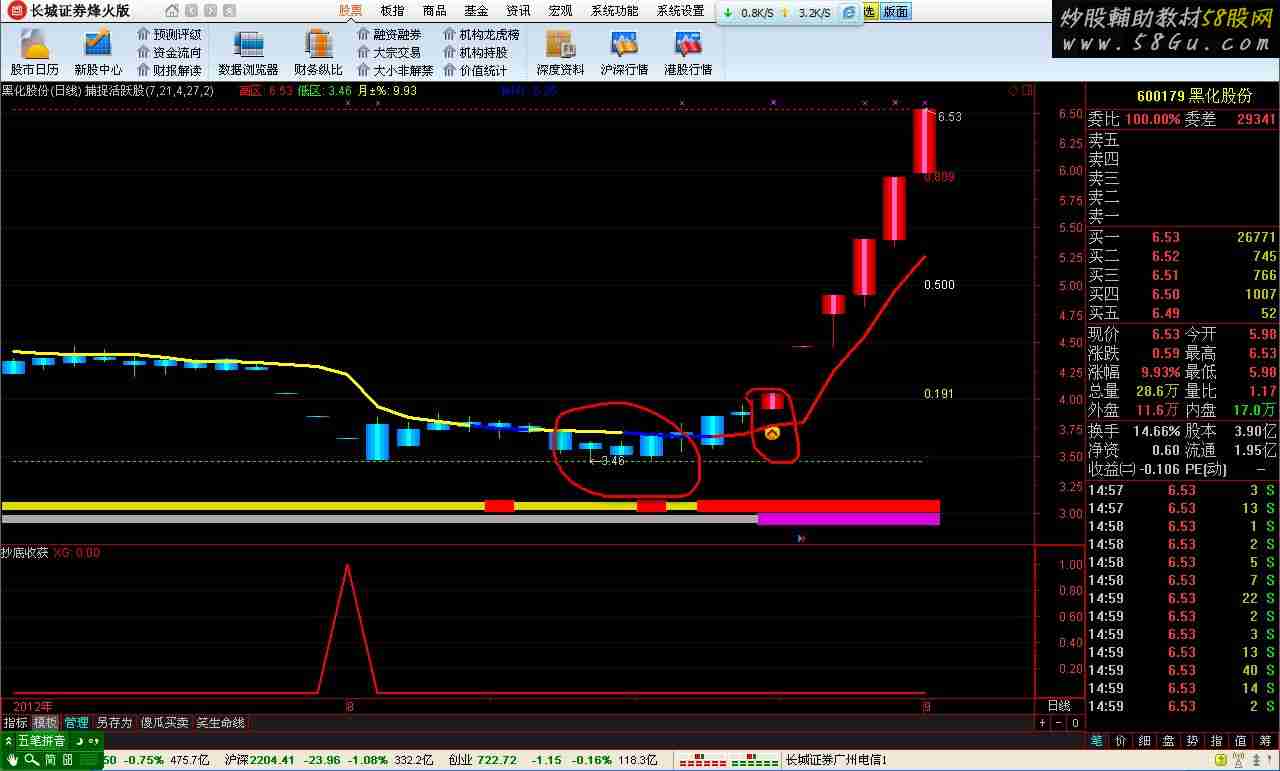Select the 傻瓜买卖 indicator tab

click(x=164, y=722)
